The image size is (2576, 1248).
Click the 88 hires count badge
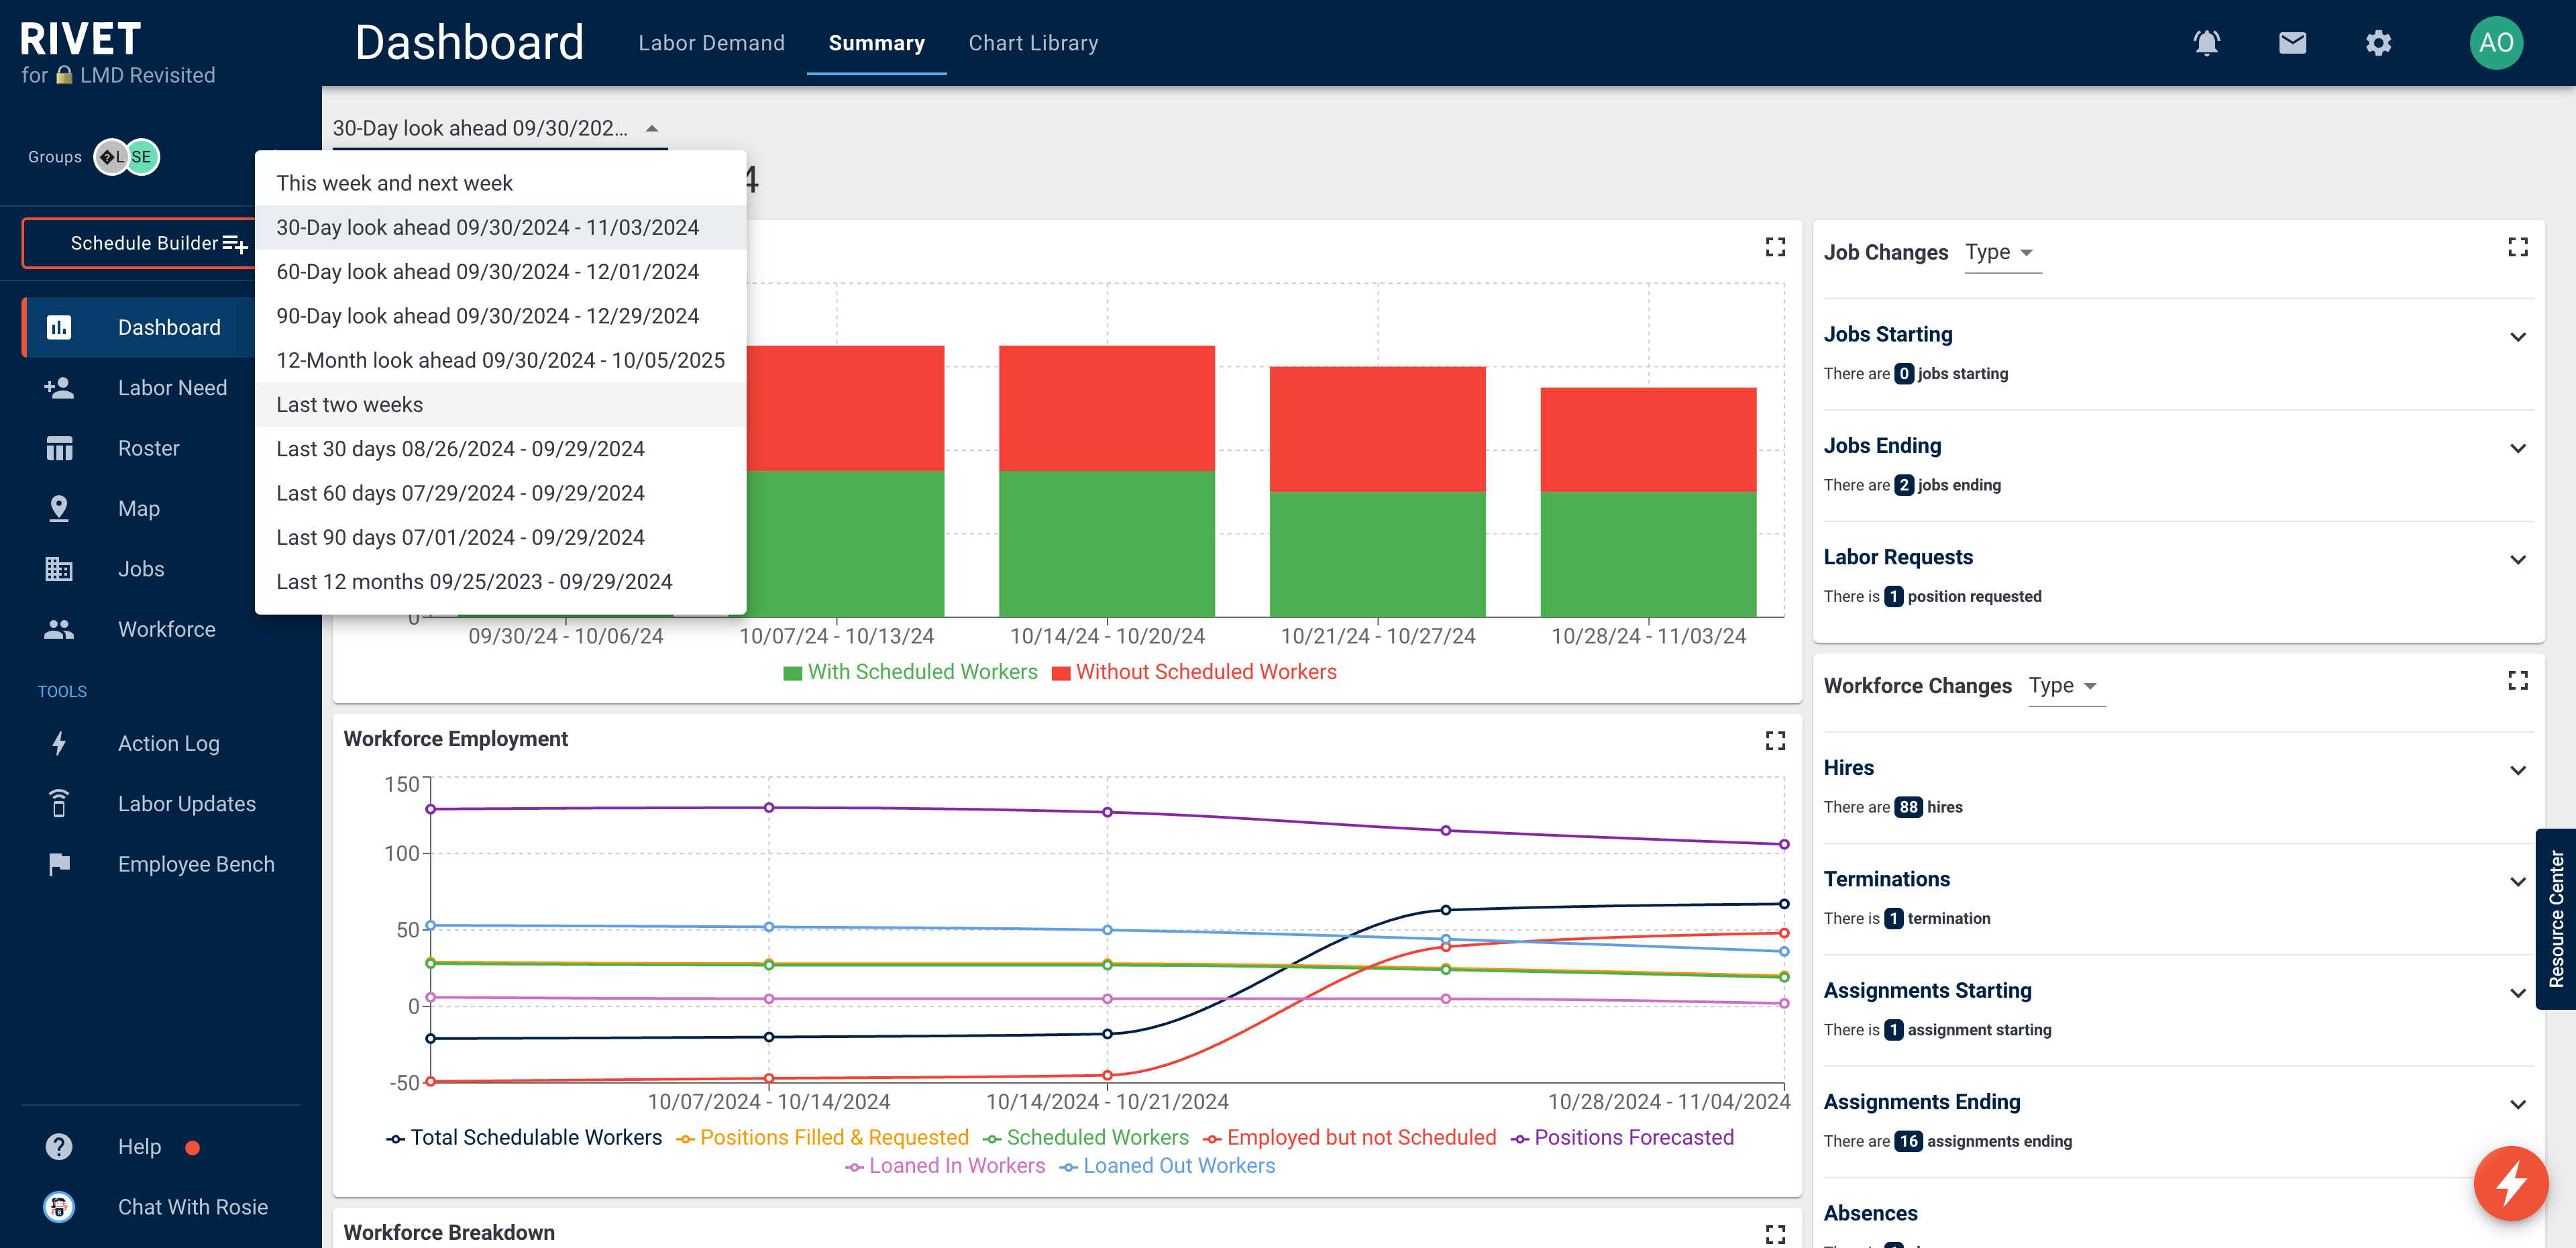1908,807
